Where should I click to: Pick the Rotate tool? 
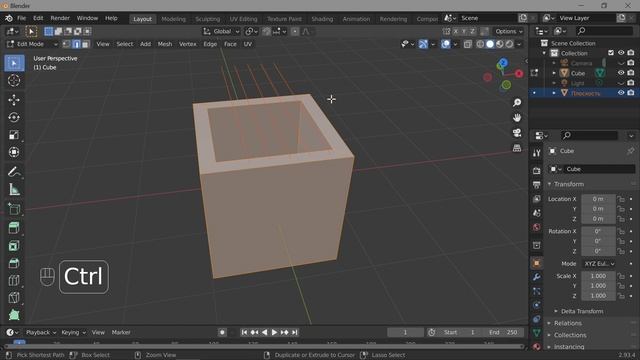point(14,118)
